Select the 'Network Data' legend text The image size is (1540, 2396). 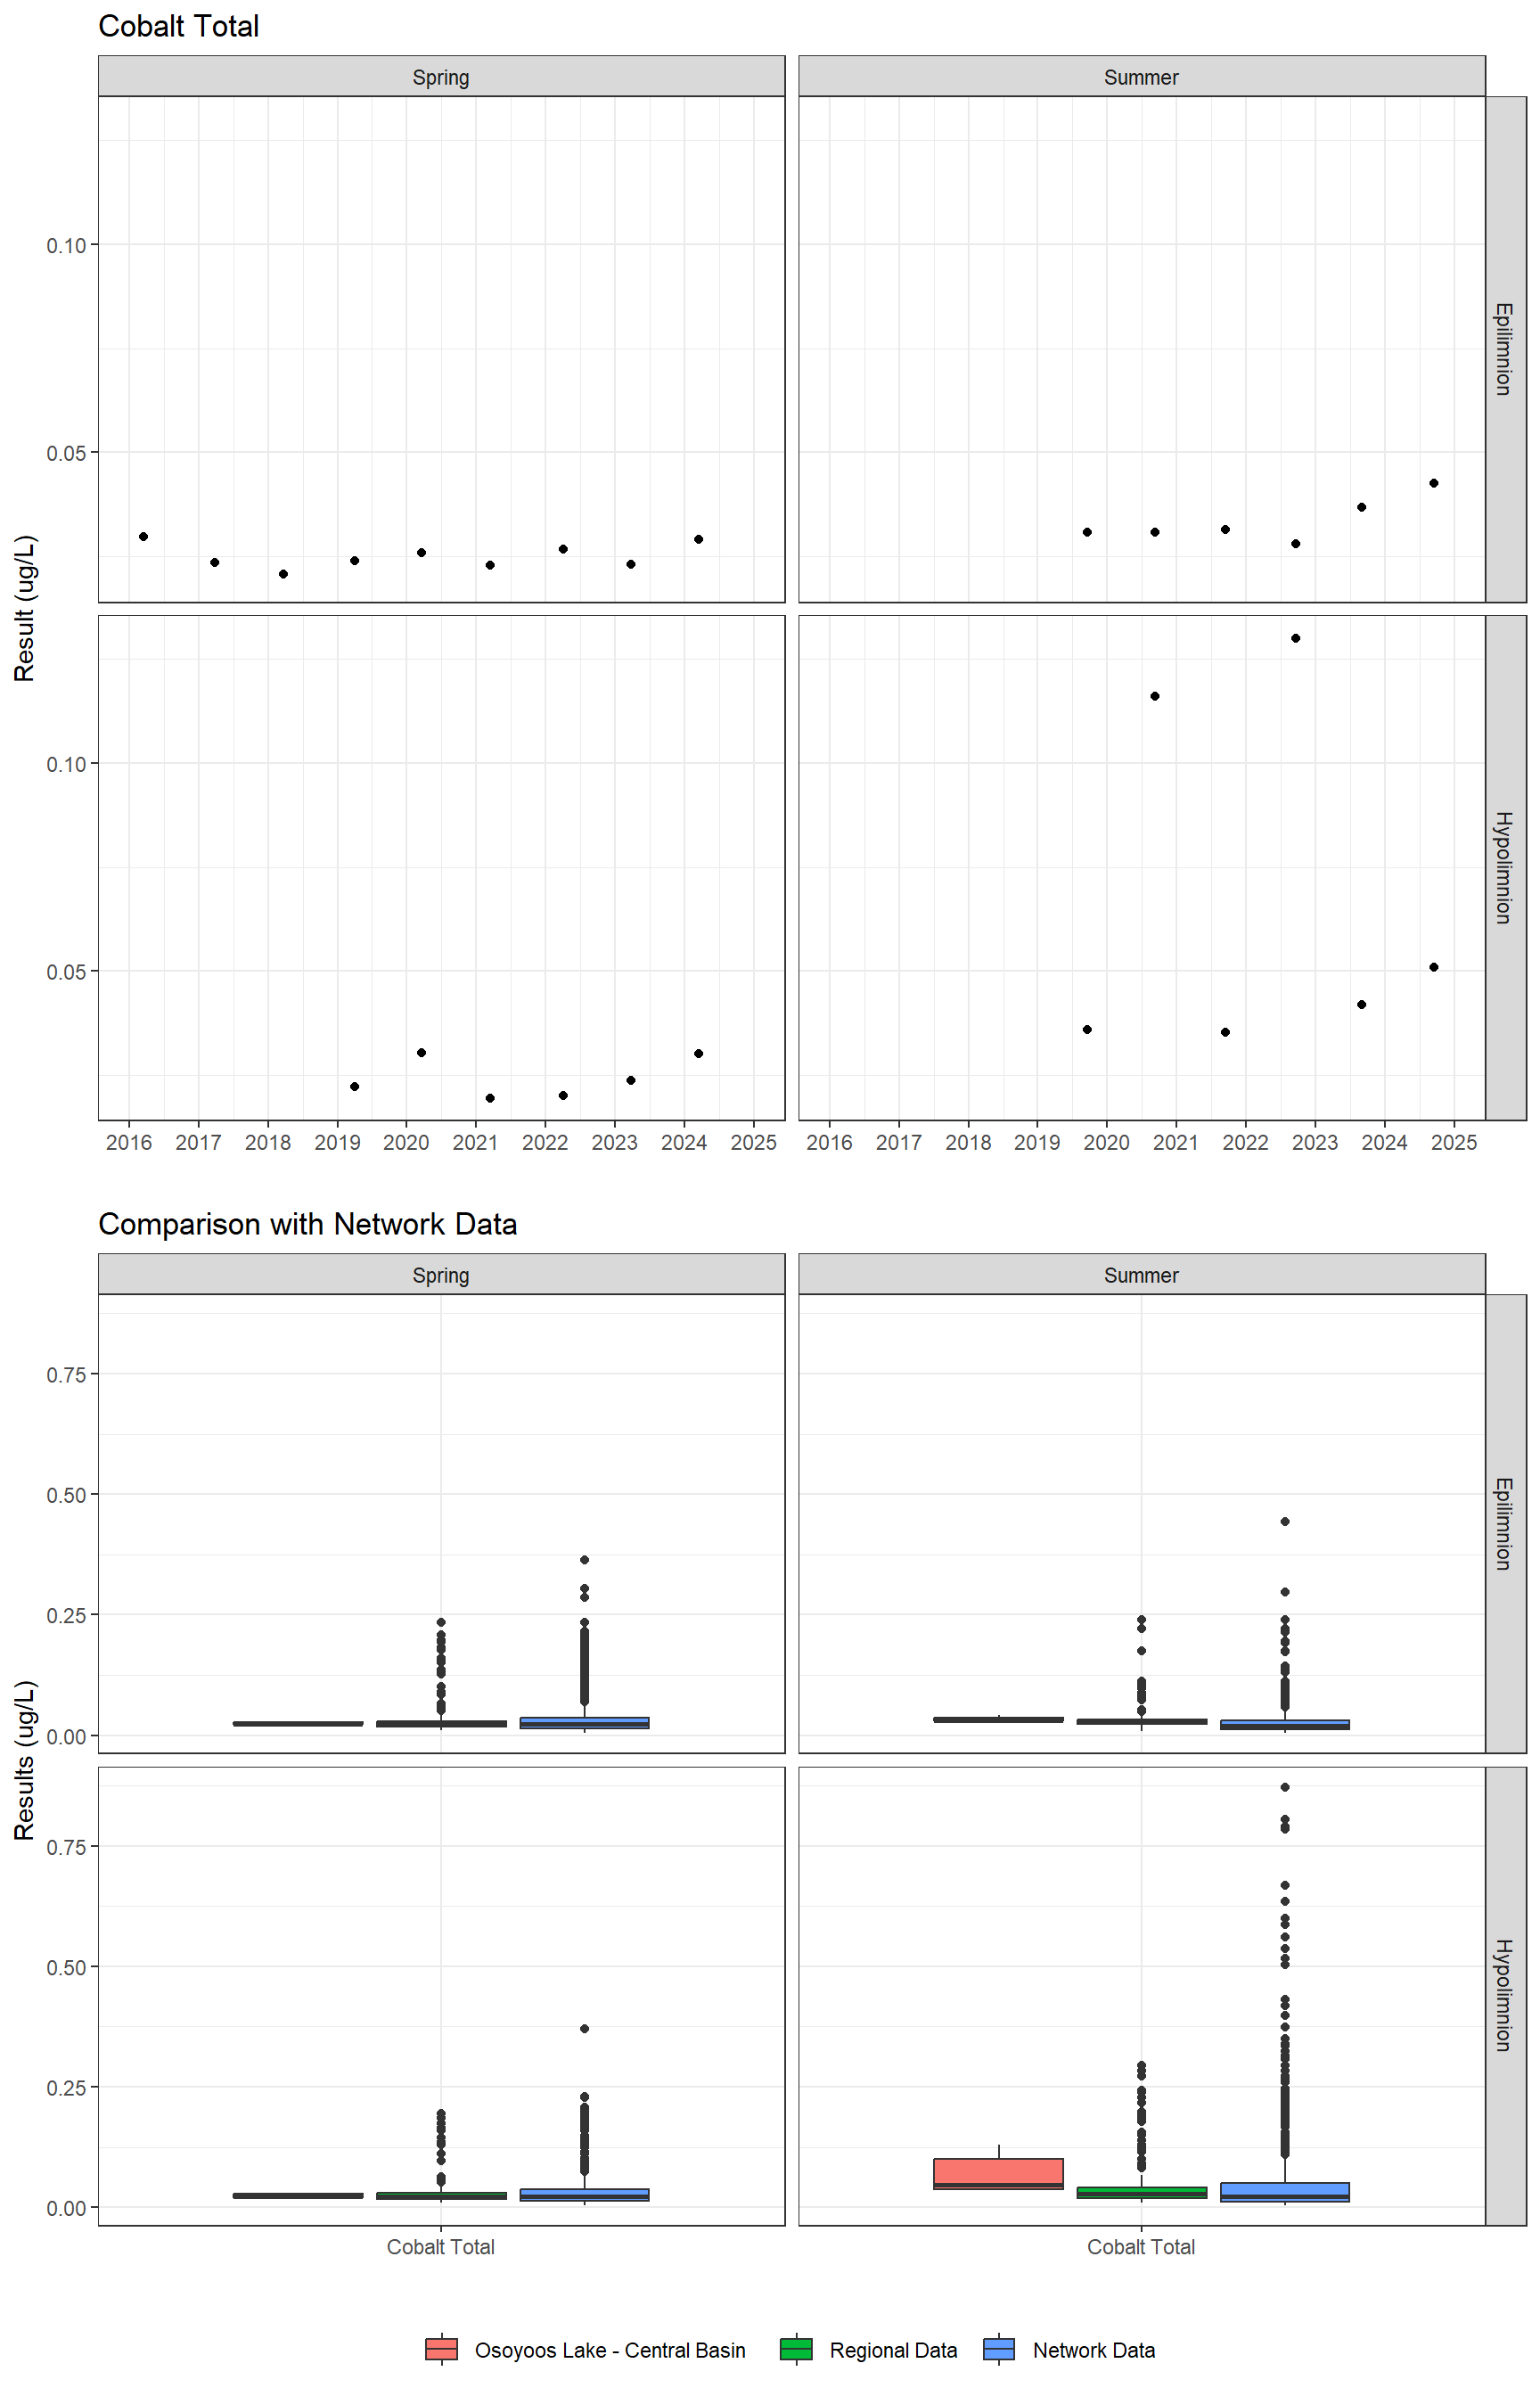tap(1093, 2350)
